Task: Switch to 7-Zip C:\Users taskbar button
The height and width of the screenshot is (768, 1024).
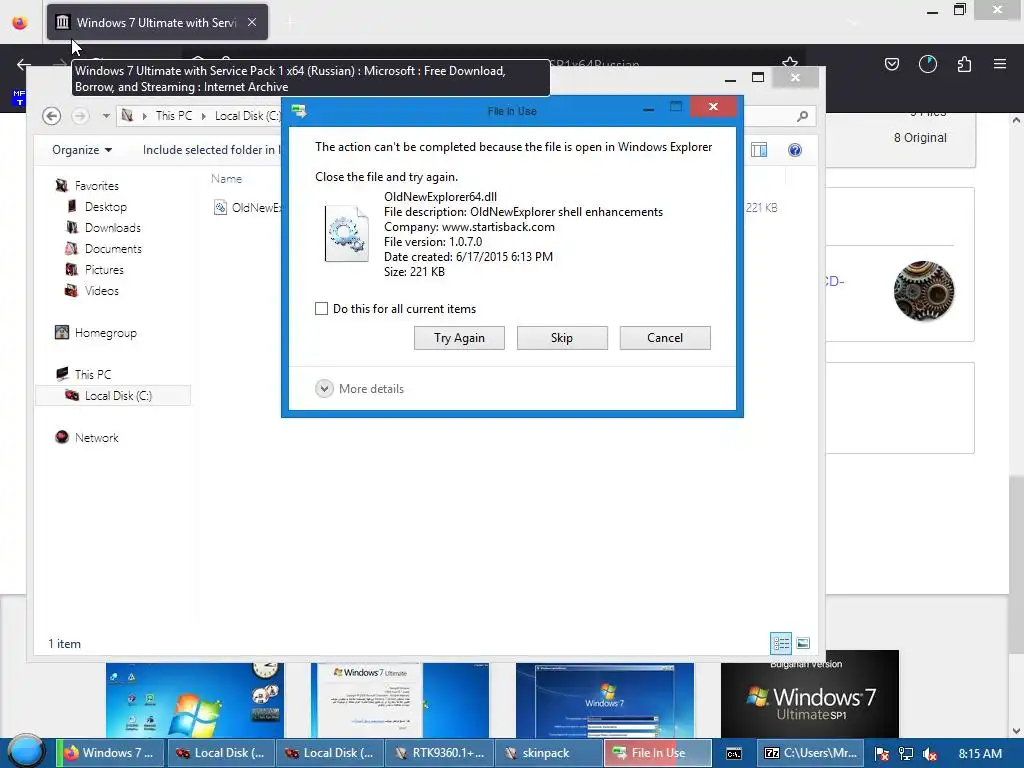Action: coord(812,753)
